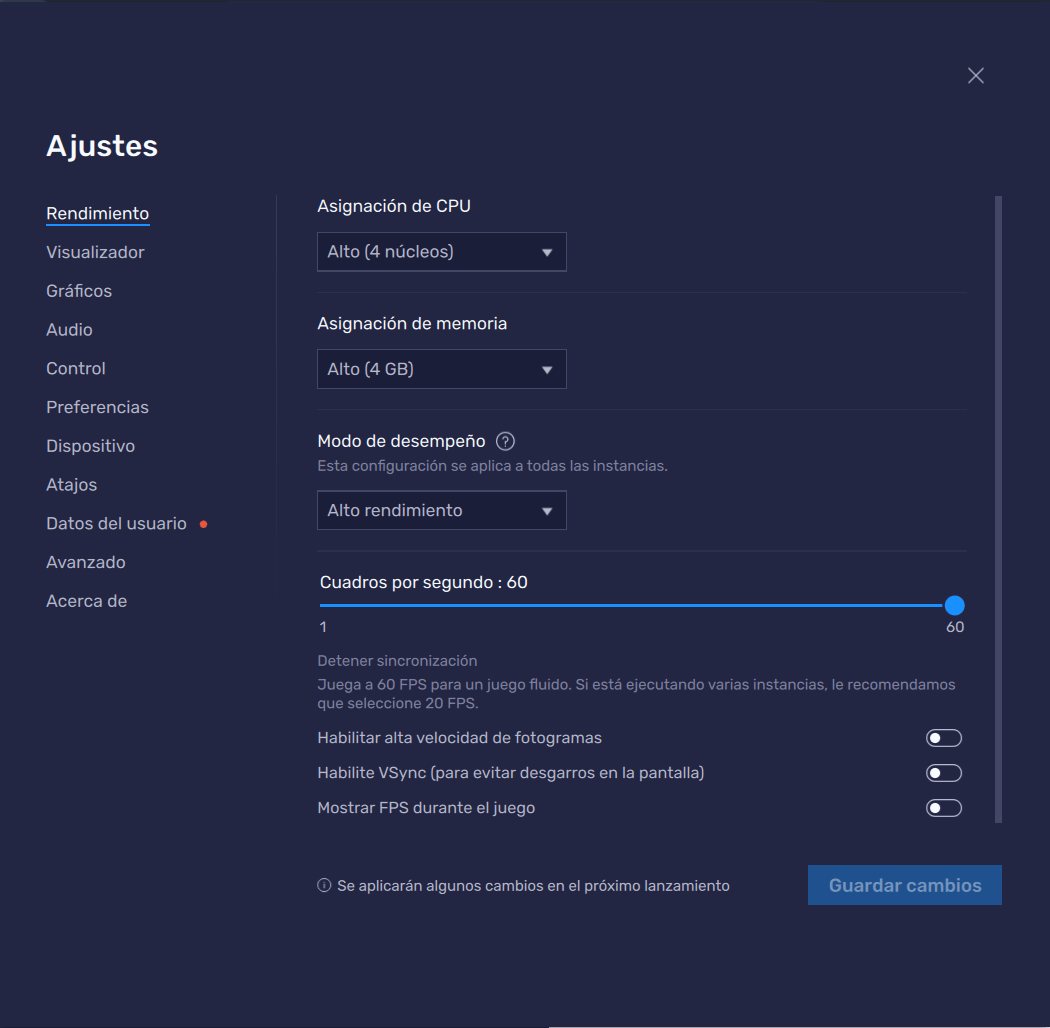The width and height of the screenshot is (1050, 1028).
Task: Click red notification dot next to Datos del usuario
Action: pyautogui.click(x=204, y=524)
